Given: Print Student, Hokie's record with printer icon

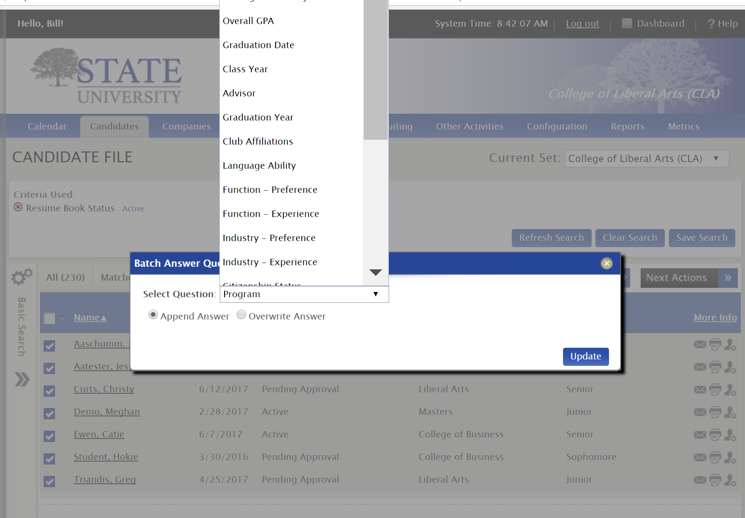Looking at the screenshot, I should [x=715, y=457].
